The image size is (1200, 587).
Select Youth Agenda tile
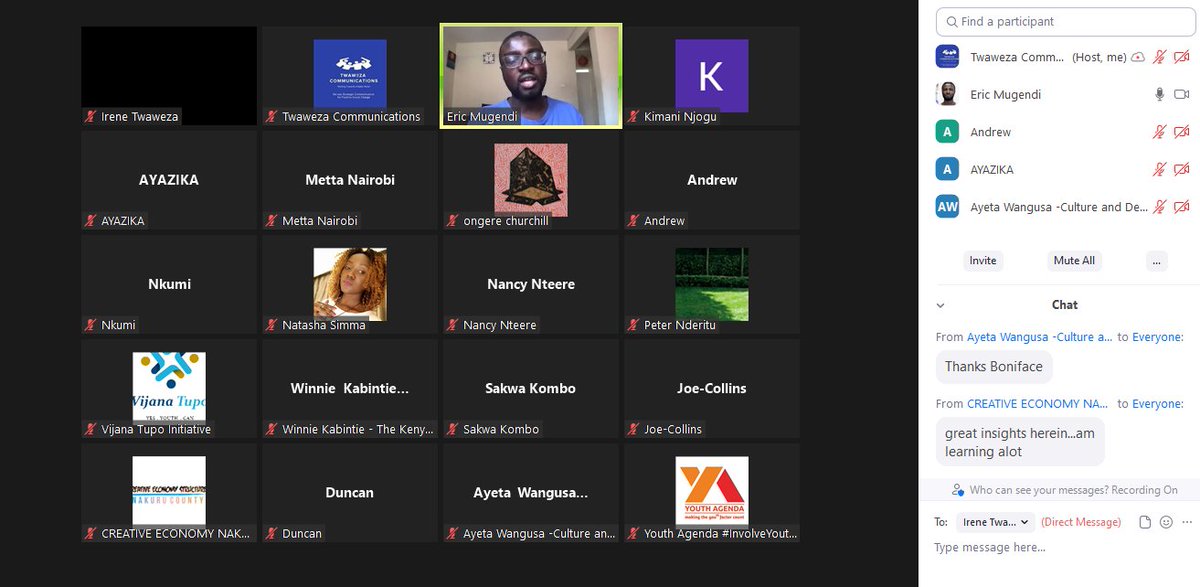(711, 492)
